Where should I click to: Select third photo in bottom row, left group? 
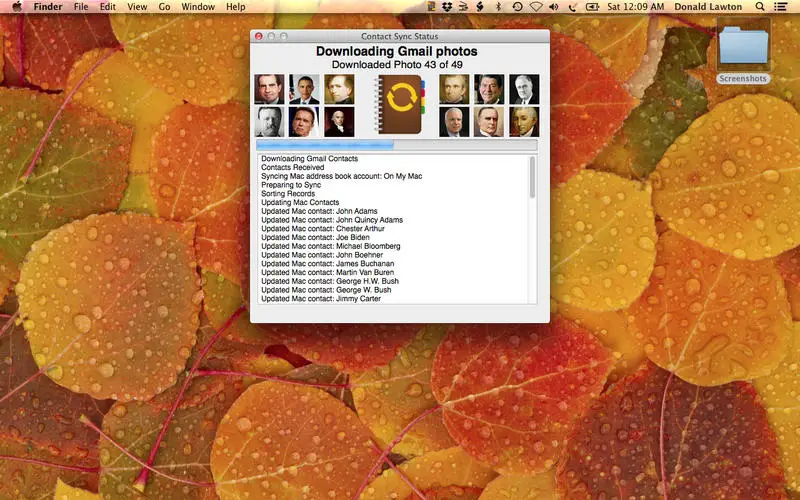tap(339, 121)
